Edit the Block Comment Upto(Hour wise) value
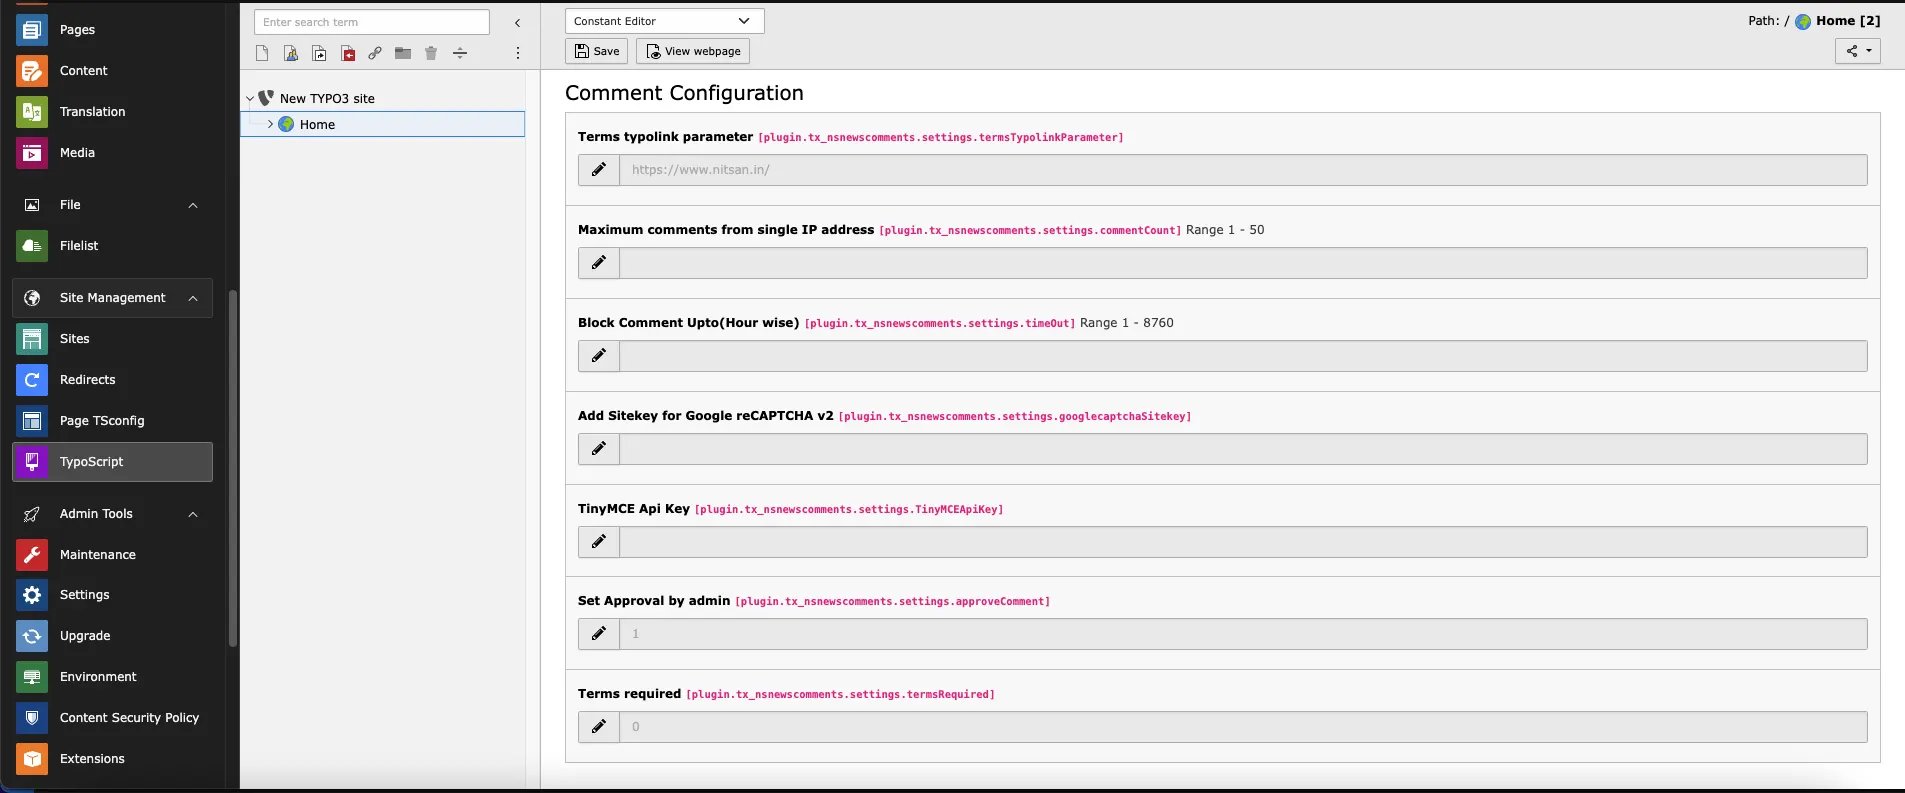 tap(599, 356)
